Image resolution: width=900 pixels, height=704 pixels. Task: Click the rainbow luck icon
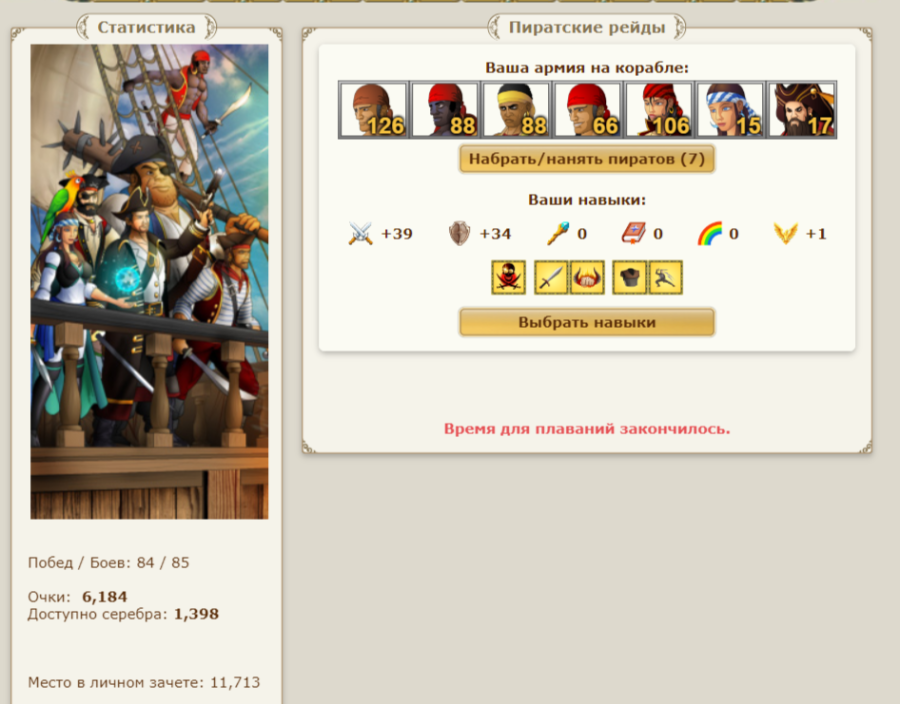click(x=709, y=234)
